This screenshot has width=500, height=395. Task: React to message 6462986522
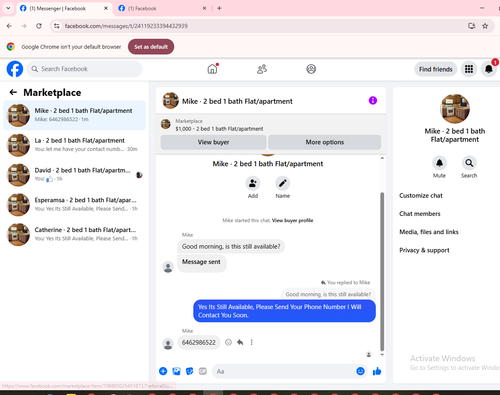[x=228, y=342]
